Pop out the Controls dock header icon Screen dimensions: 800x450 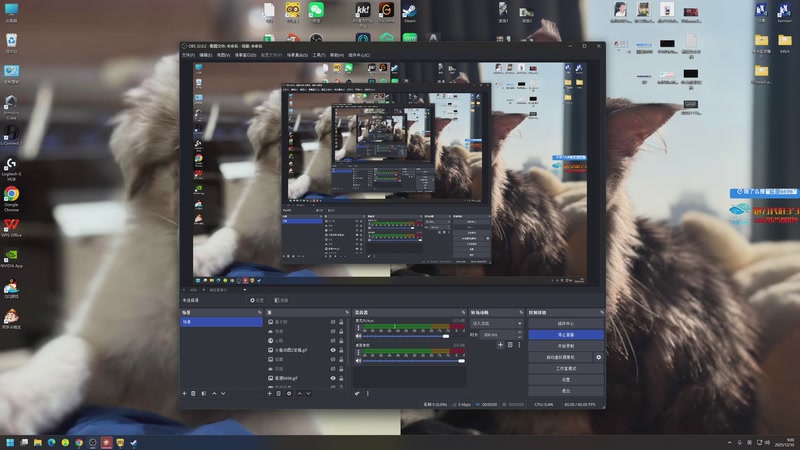602,312
